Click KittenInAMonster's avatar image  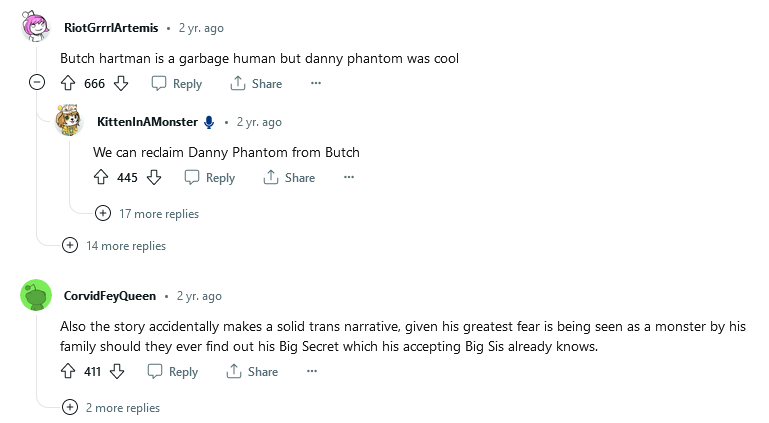pos(69,121)
